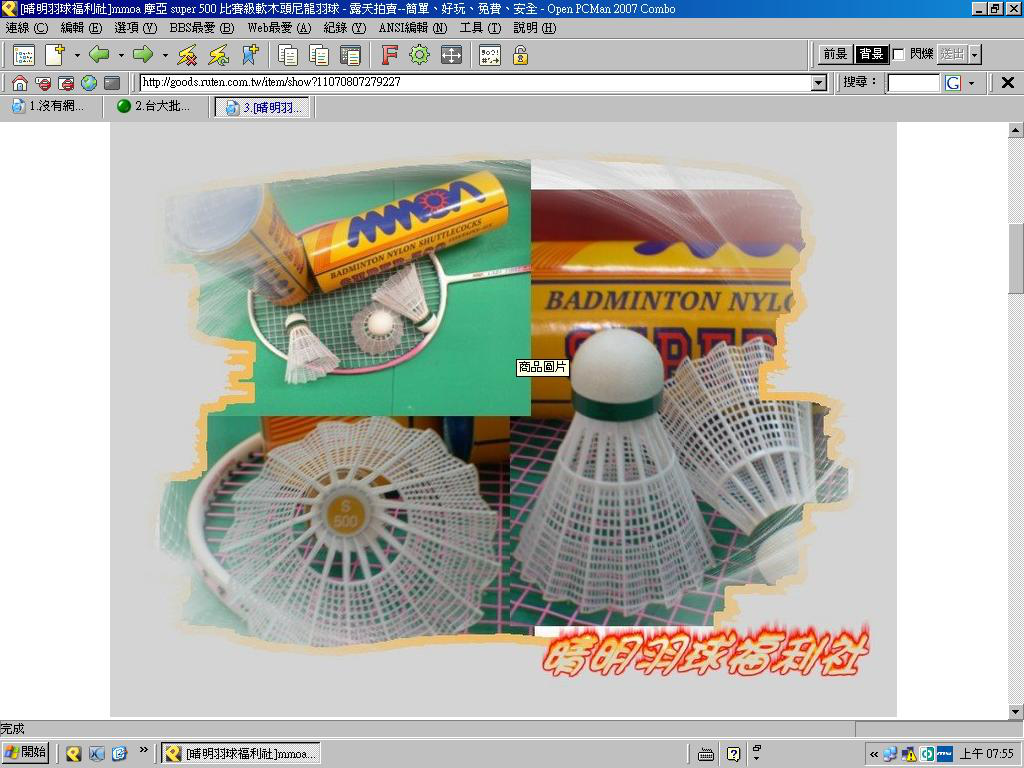Expand the back history dropdown arrow
This screenshot has width=1024, height=768.
(x=121, y=56)
